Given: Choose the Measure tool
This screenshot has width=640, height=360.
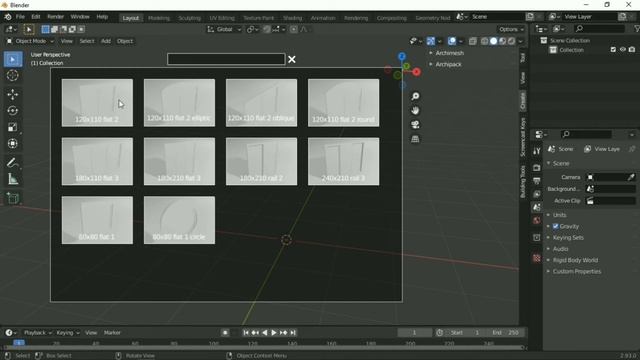Looking at the screenshot, I should tap(13, 179).
